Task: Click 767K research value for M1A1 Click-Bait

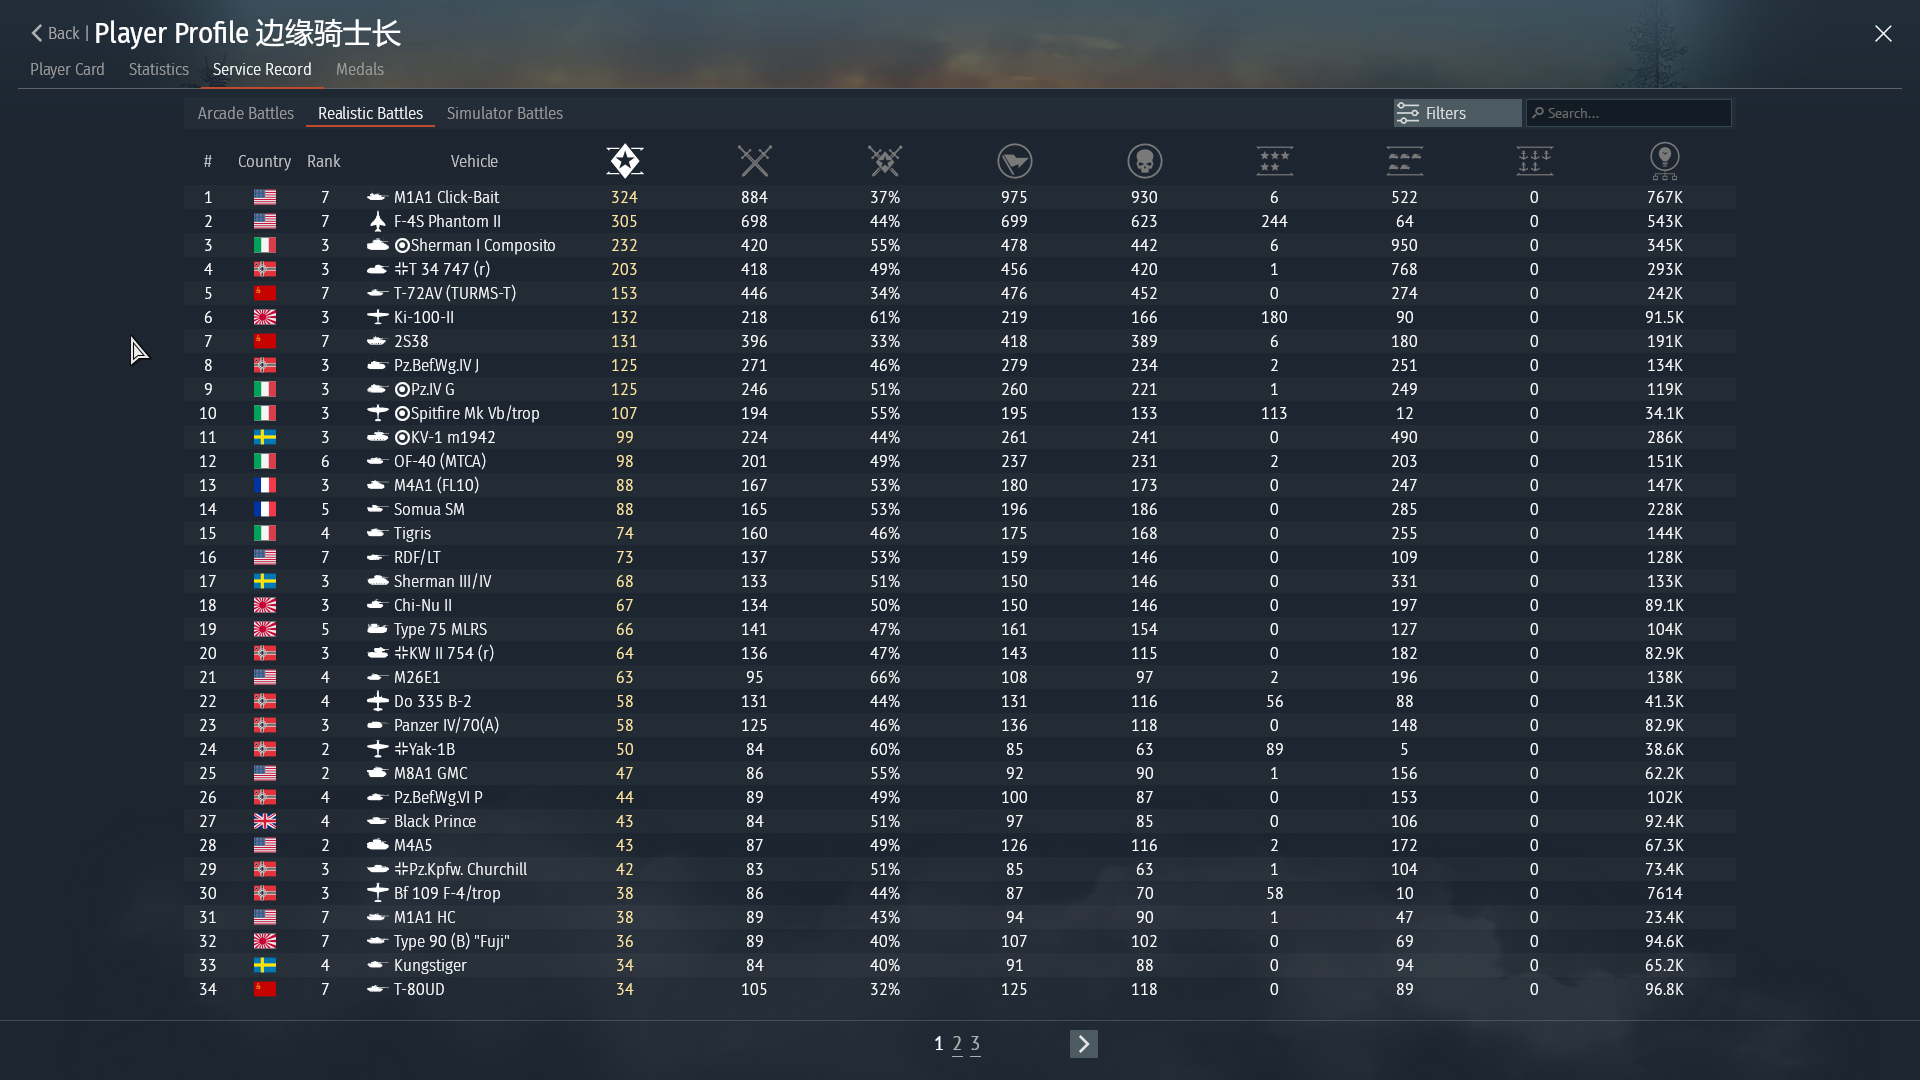Action: click(x=1664, y=197)
